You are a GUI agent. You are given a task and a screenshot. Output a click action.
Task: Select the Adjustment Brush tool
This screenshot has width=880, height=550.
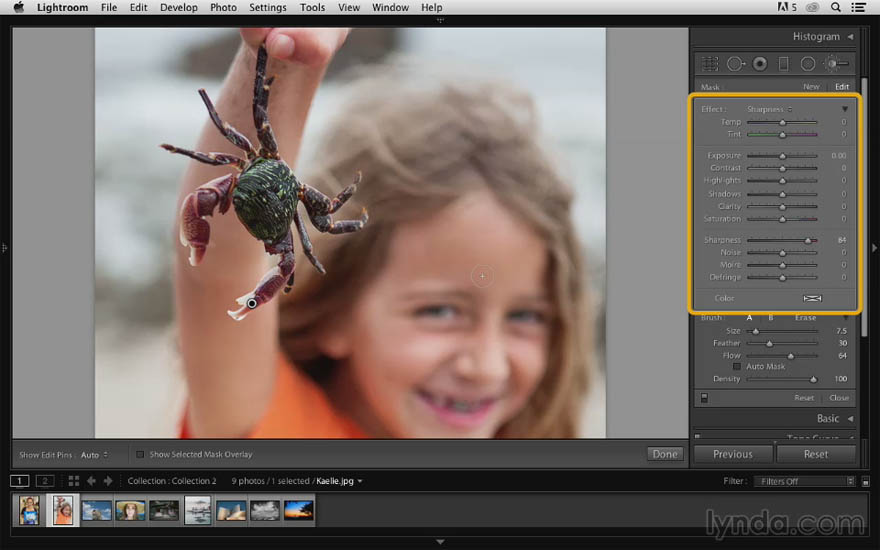tap(834, 64)
